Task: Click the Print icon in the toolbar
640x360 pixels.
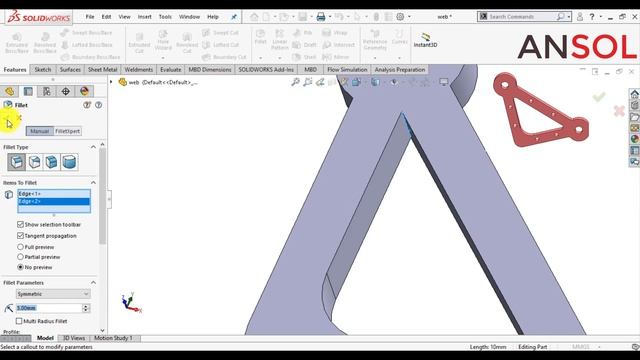Action: (x=321, y=17)
